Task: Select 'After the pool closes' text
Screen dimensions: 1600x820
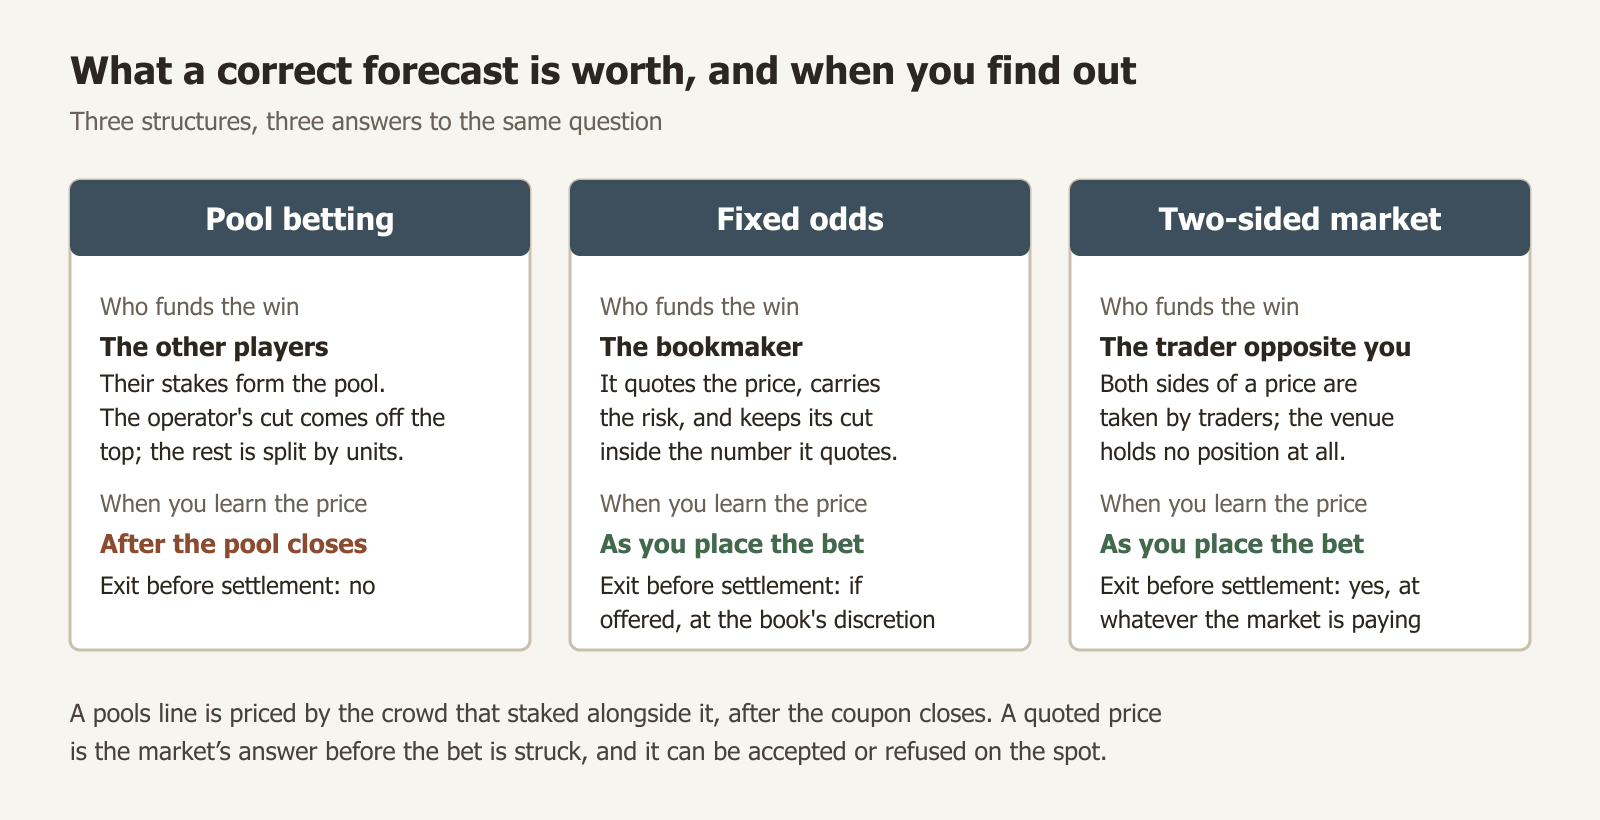Action: pyautogui.click(x=233, y=544)
